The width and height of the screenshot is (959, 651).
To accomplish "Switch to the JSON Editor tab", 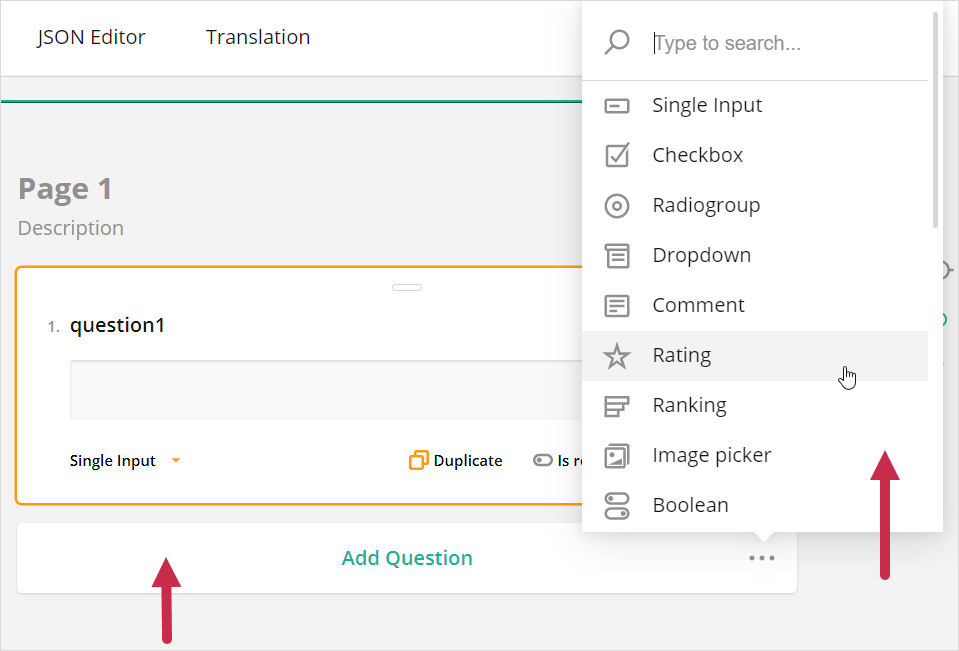I will (90, 37).
